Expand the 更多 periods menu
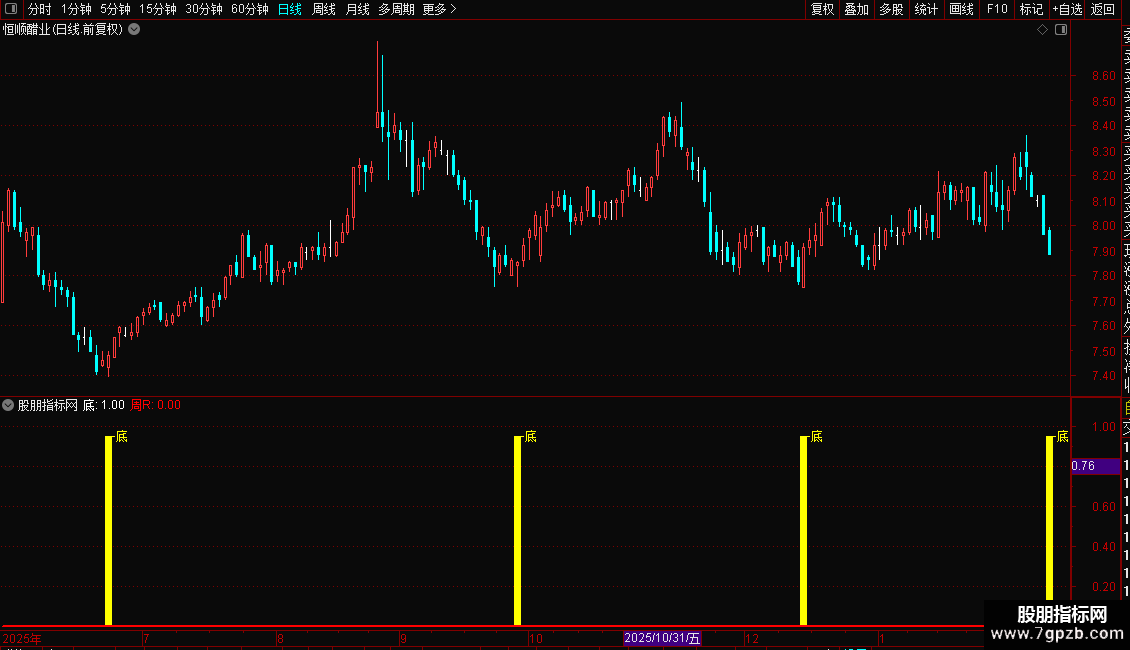The width and height of the screenshot is (1130, 650). 440,9
